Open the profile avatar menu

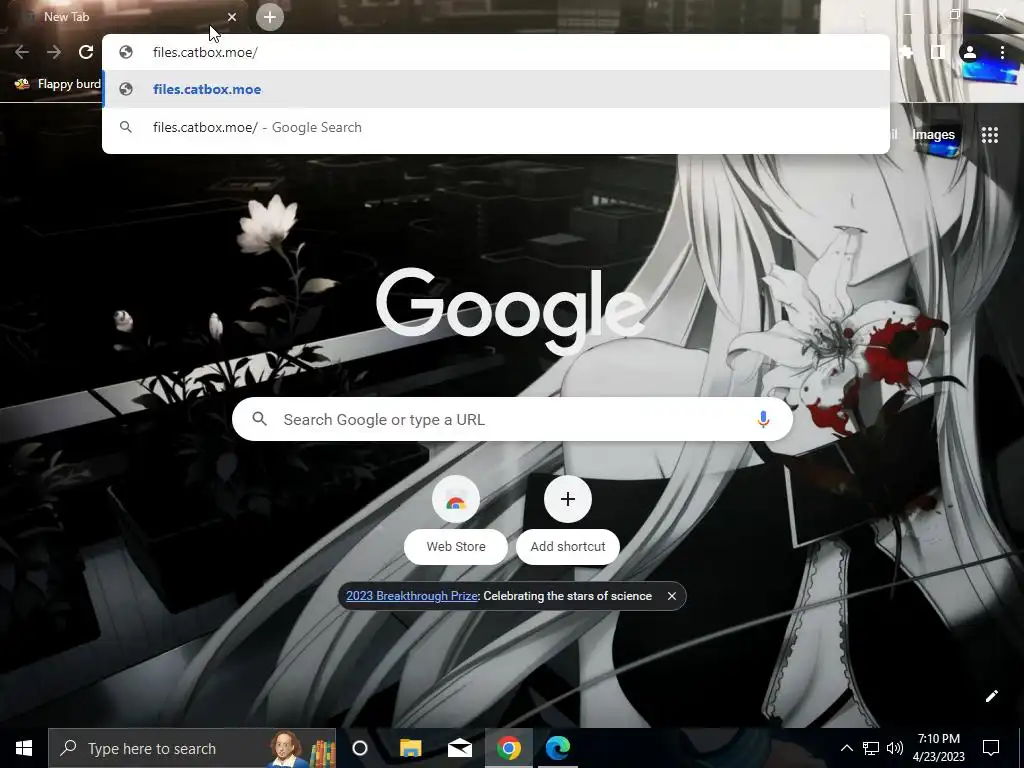click(970, 52)
